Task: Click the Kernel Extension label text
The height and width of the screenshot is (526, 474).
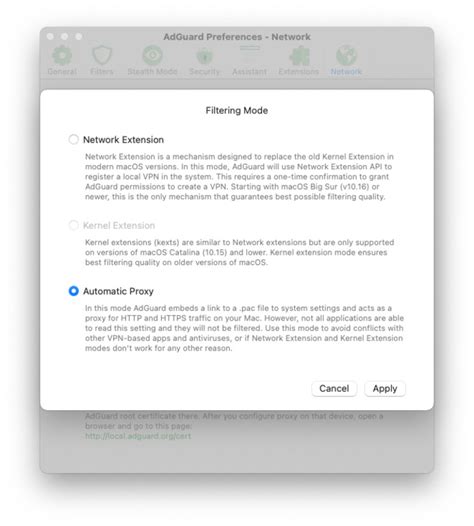Action: (119, 225)
